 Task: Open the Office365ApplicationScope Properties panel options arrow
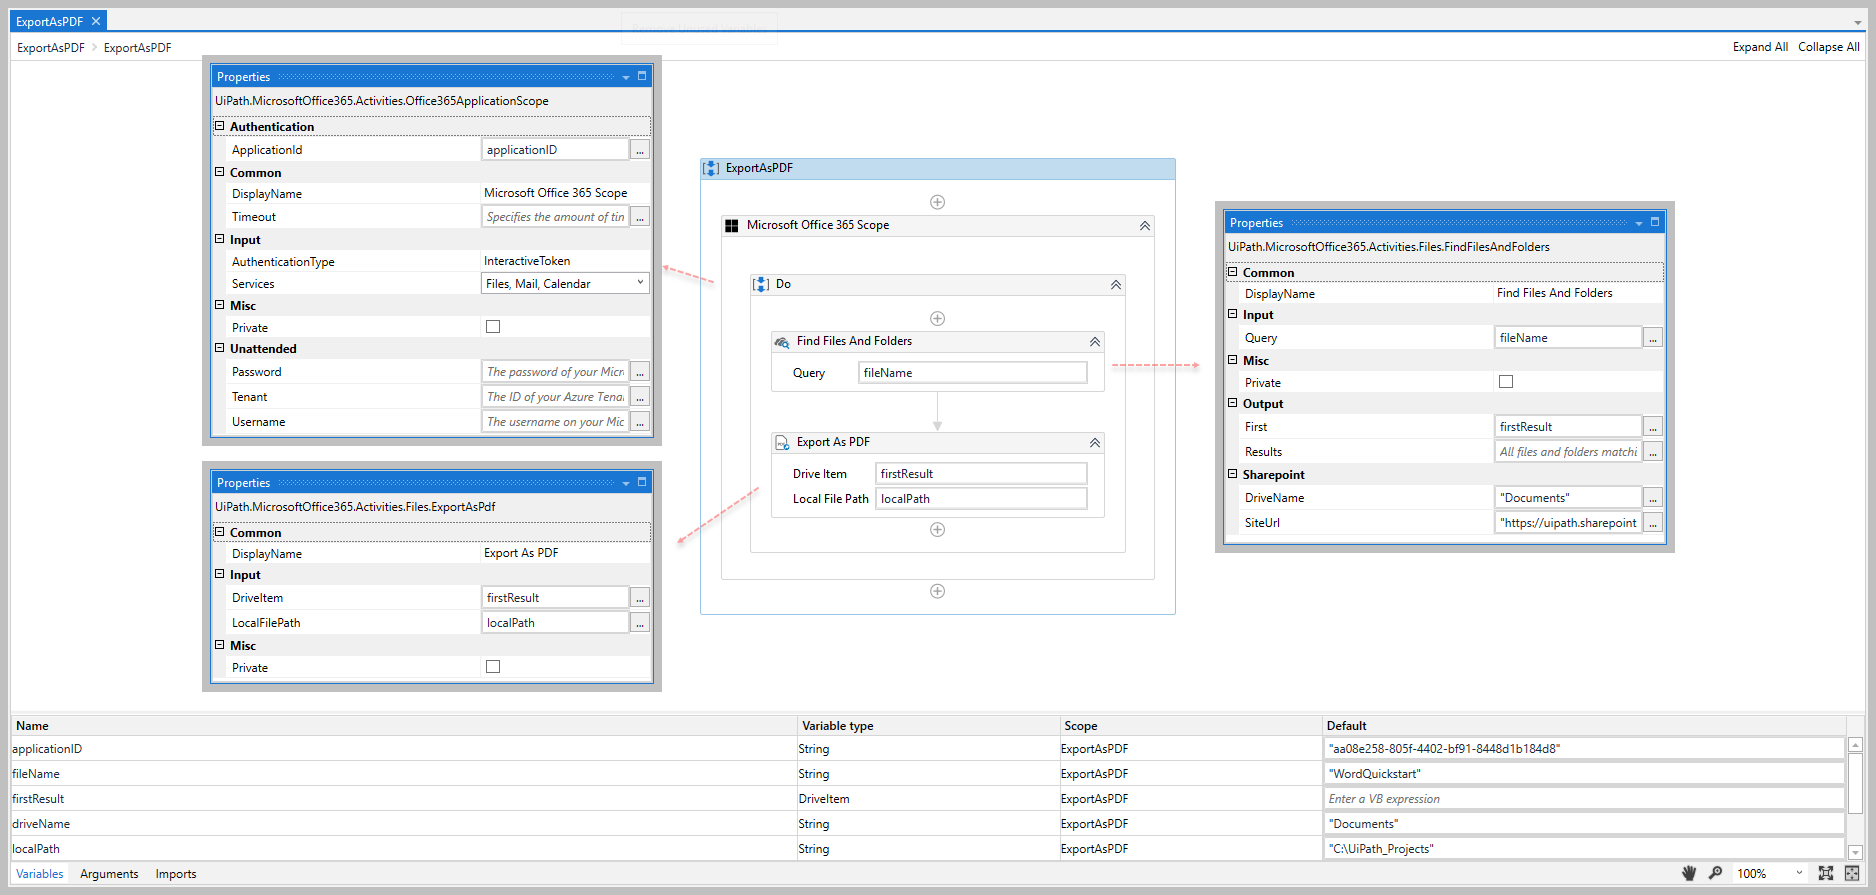[x=626, y=77]
